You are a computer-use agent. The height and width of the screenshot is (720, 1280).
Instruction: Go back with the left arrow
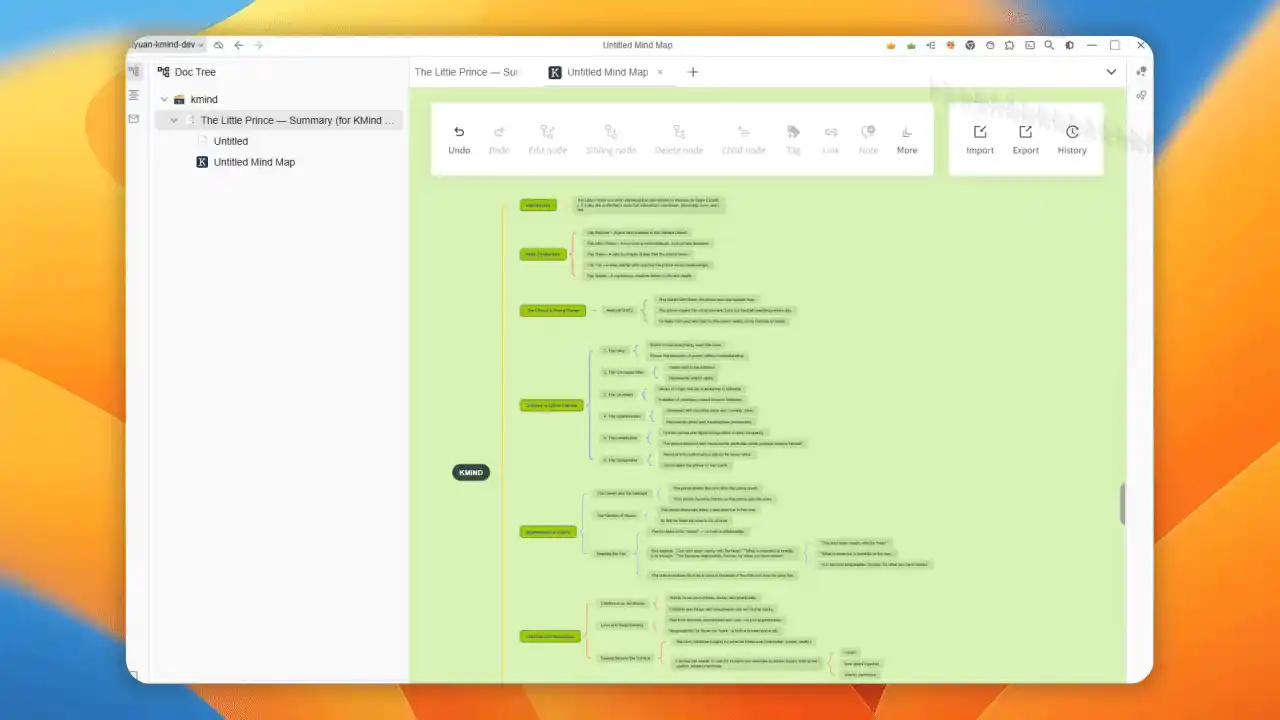pyautogui.click(x=239, y=45)
